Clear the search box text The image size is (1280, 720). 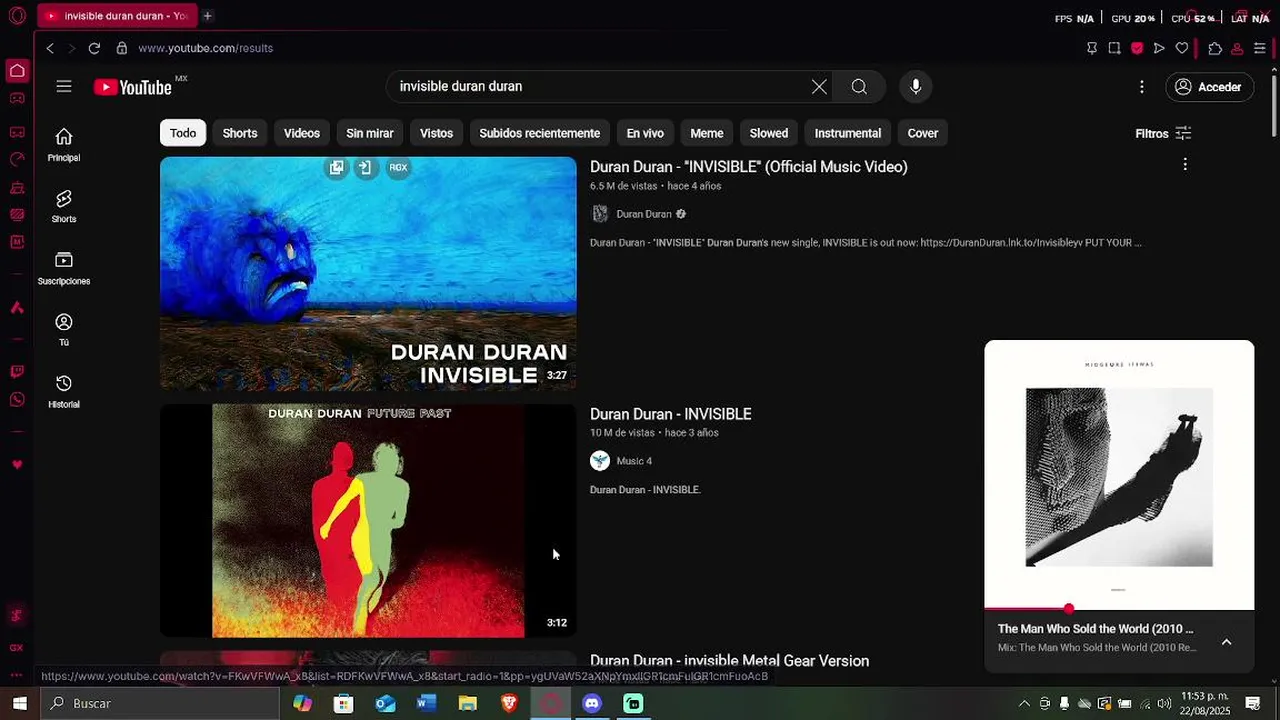(819, 87)
